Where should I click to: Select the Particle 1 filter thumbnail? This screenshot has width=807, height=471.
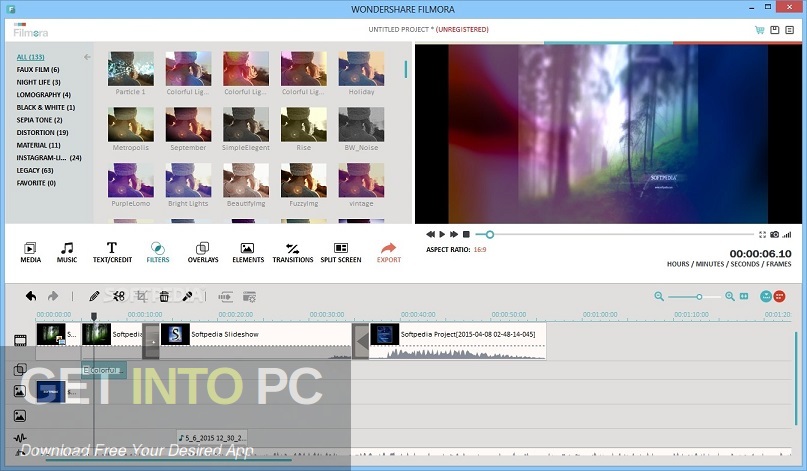(x=131, y=68)
